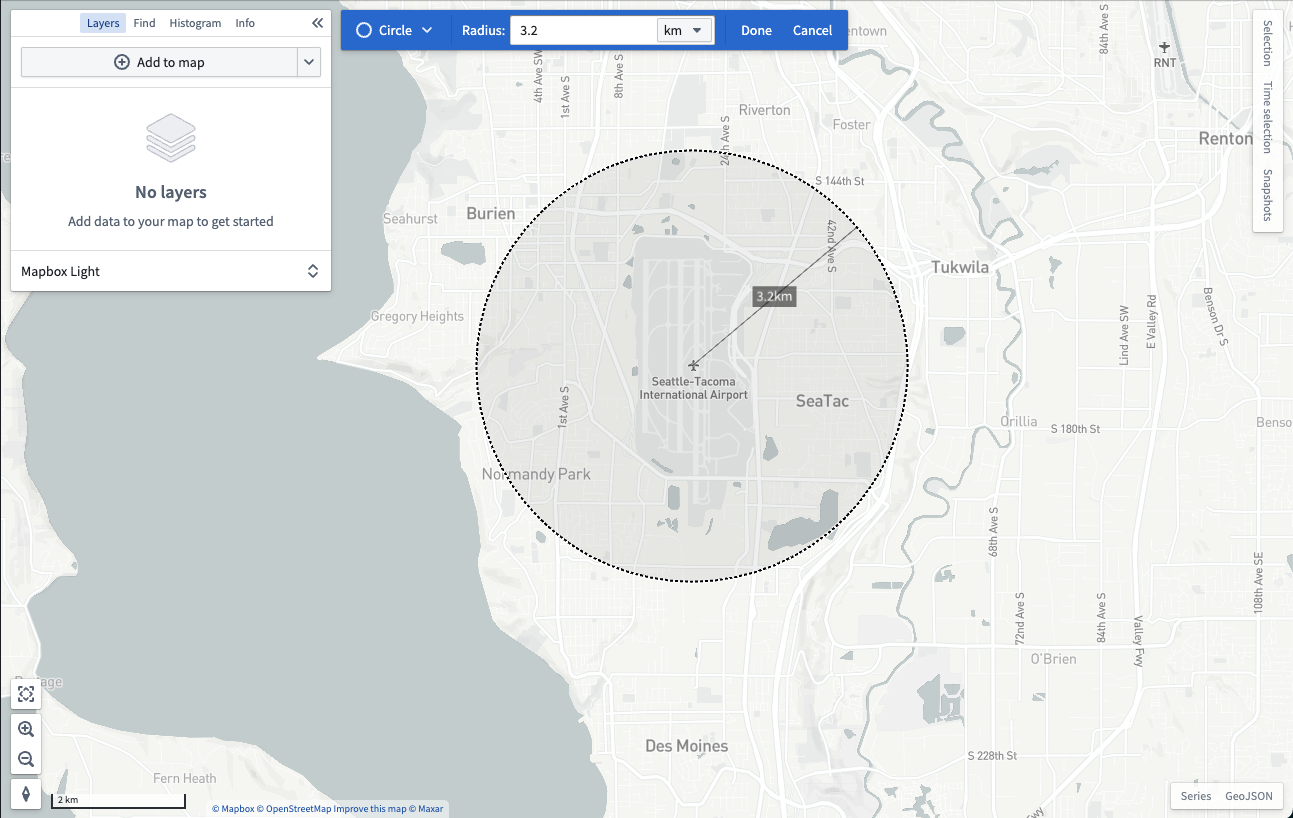Switch to the Layers tab

click(103, 23)
